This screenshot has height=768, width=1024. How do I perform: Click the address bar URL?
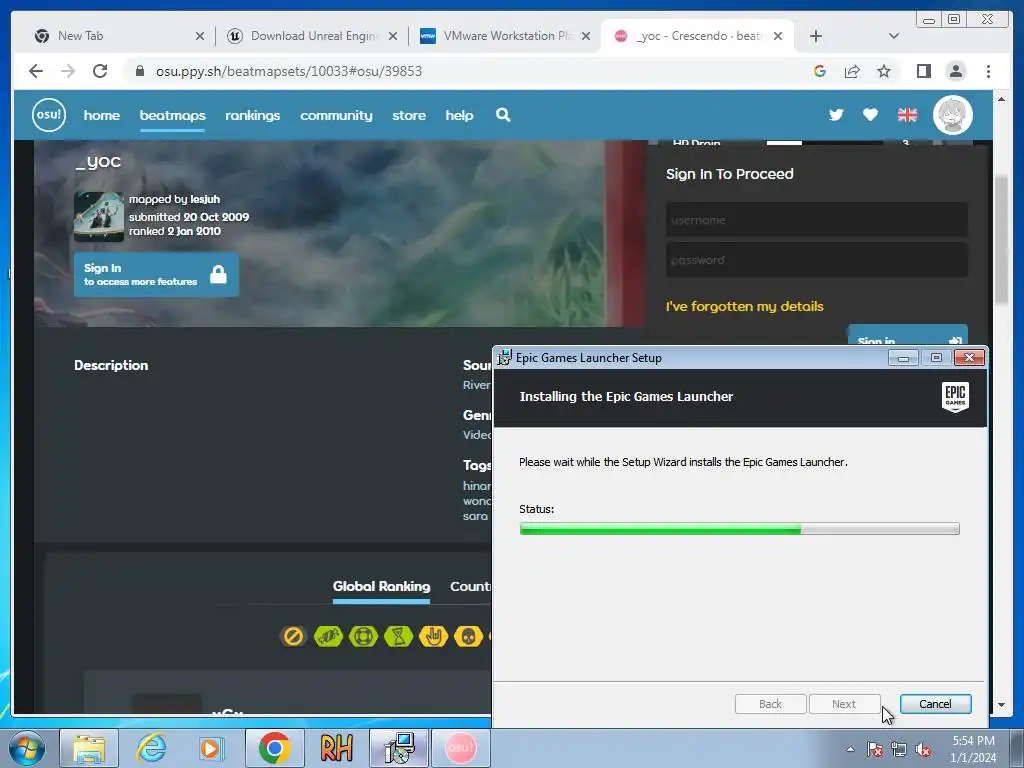pyautogui.click(x=289, y=71)
